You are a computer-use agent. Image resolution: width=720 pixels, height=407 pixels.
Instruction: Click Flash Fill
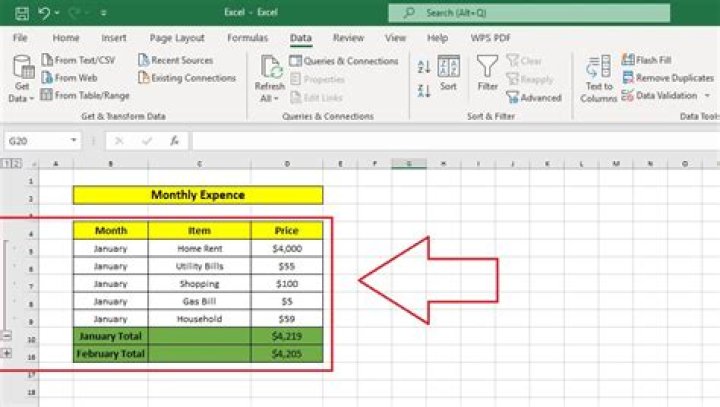point(647,60)
